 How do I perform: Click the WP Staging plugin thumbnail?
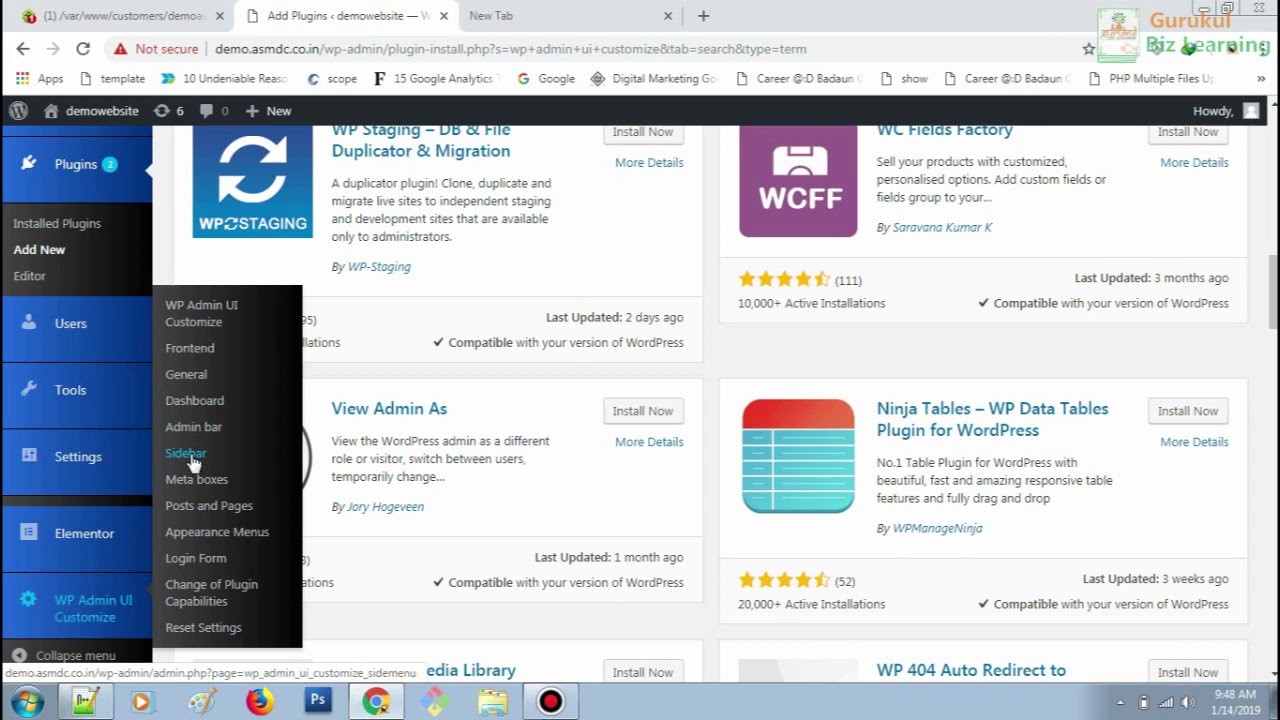point(252,181)
